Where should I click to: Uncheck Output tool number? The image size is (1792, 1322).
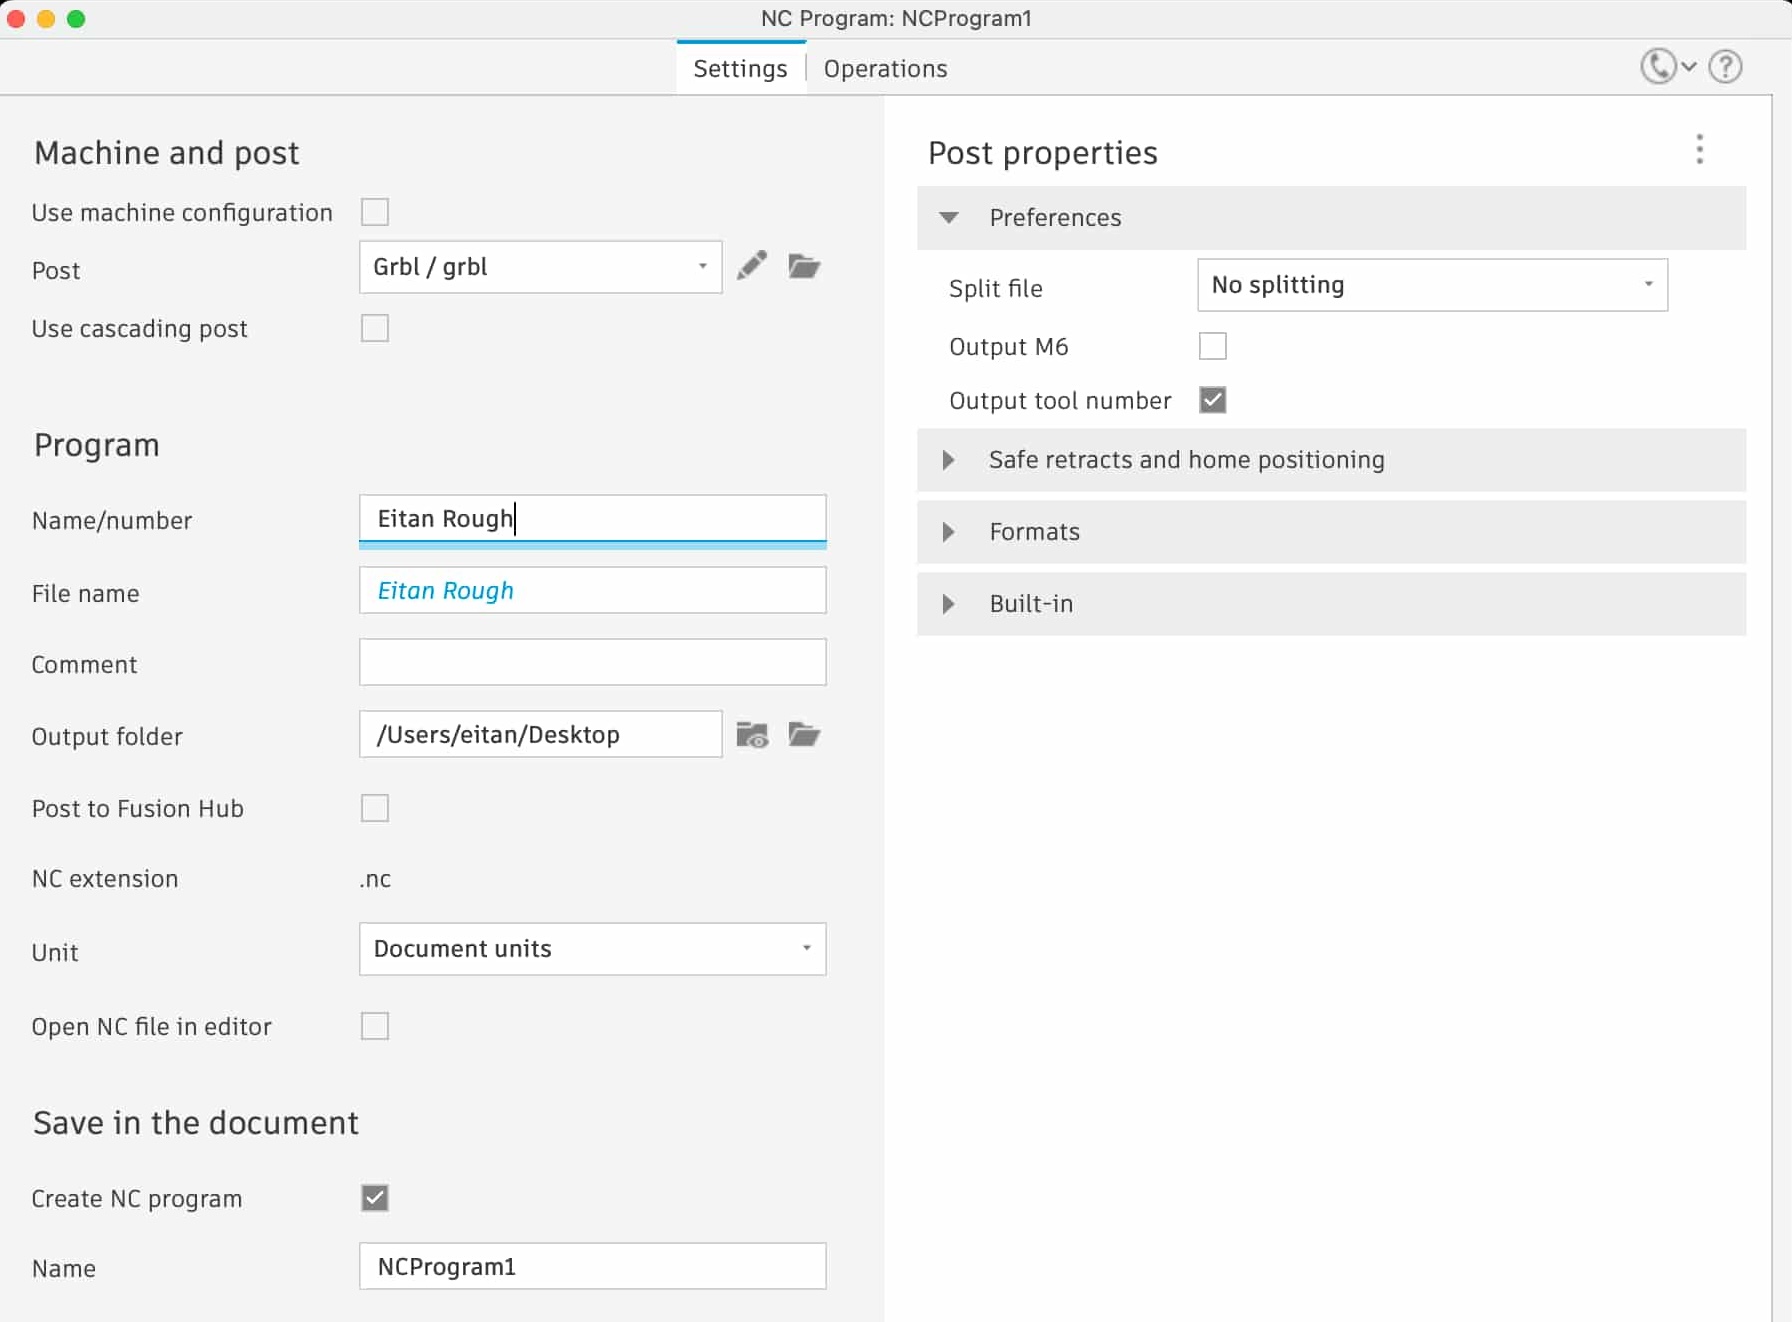click(1212, 400)
